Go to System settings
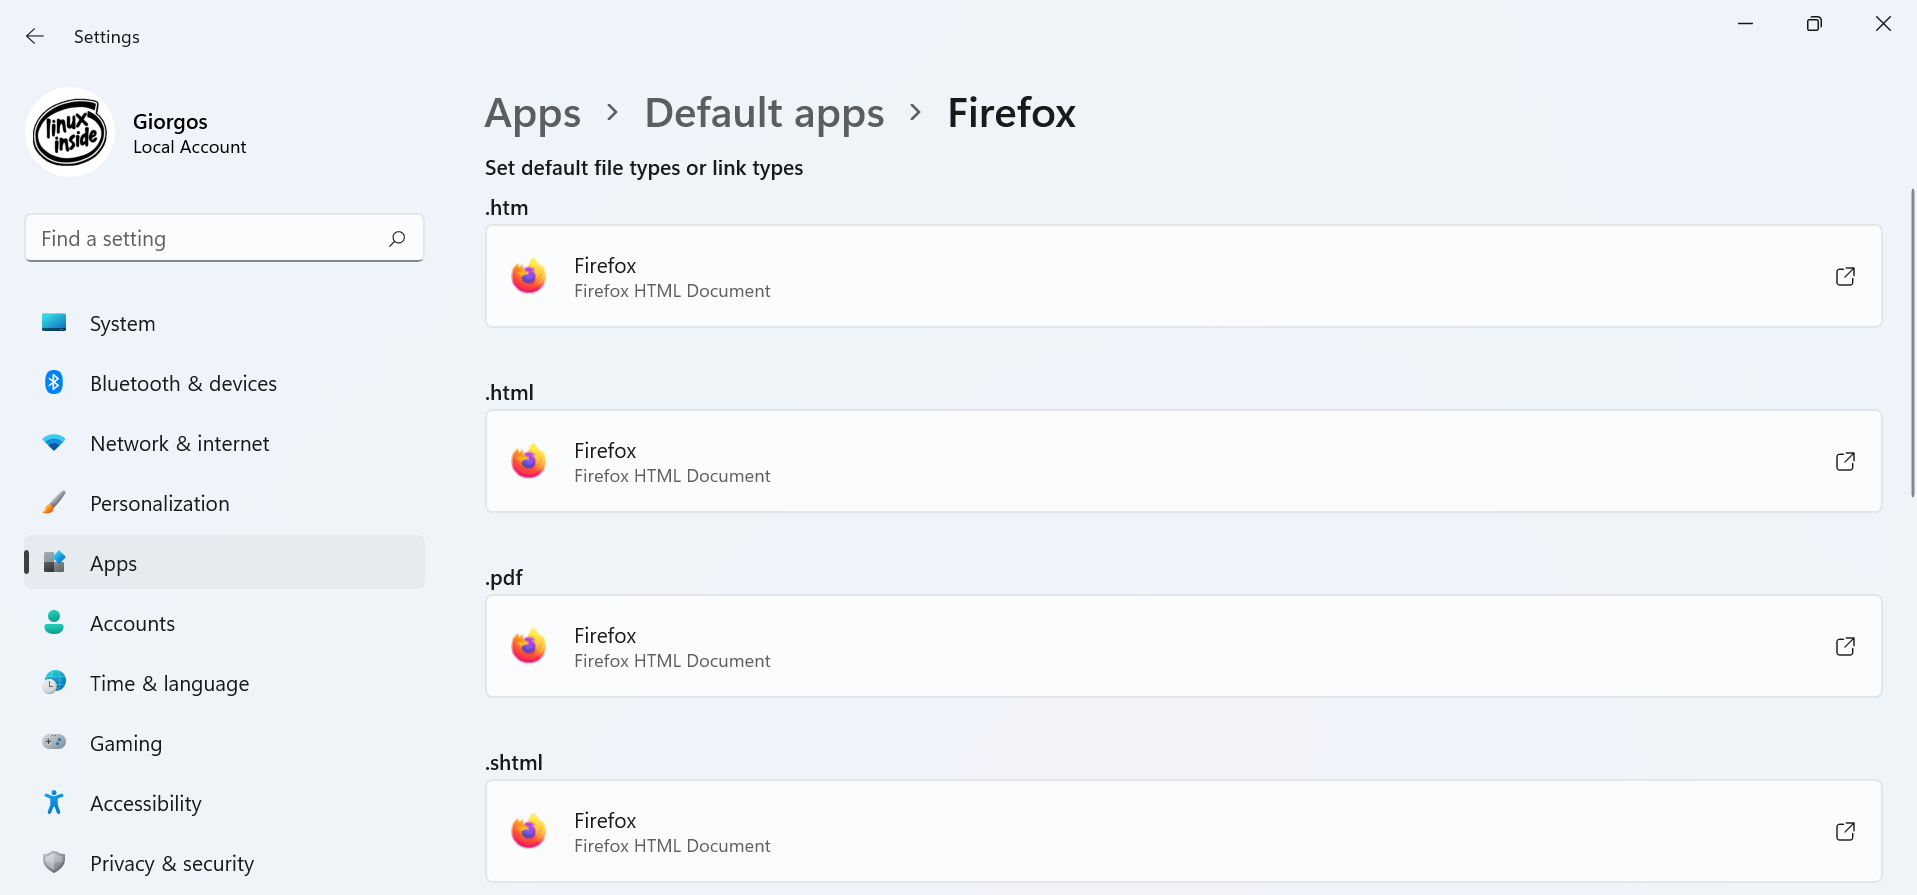1917x895 pixels. click(x=224, y=323)
